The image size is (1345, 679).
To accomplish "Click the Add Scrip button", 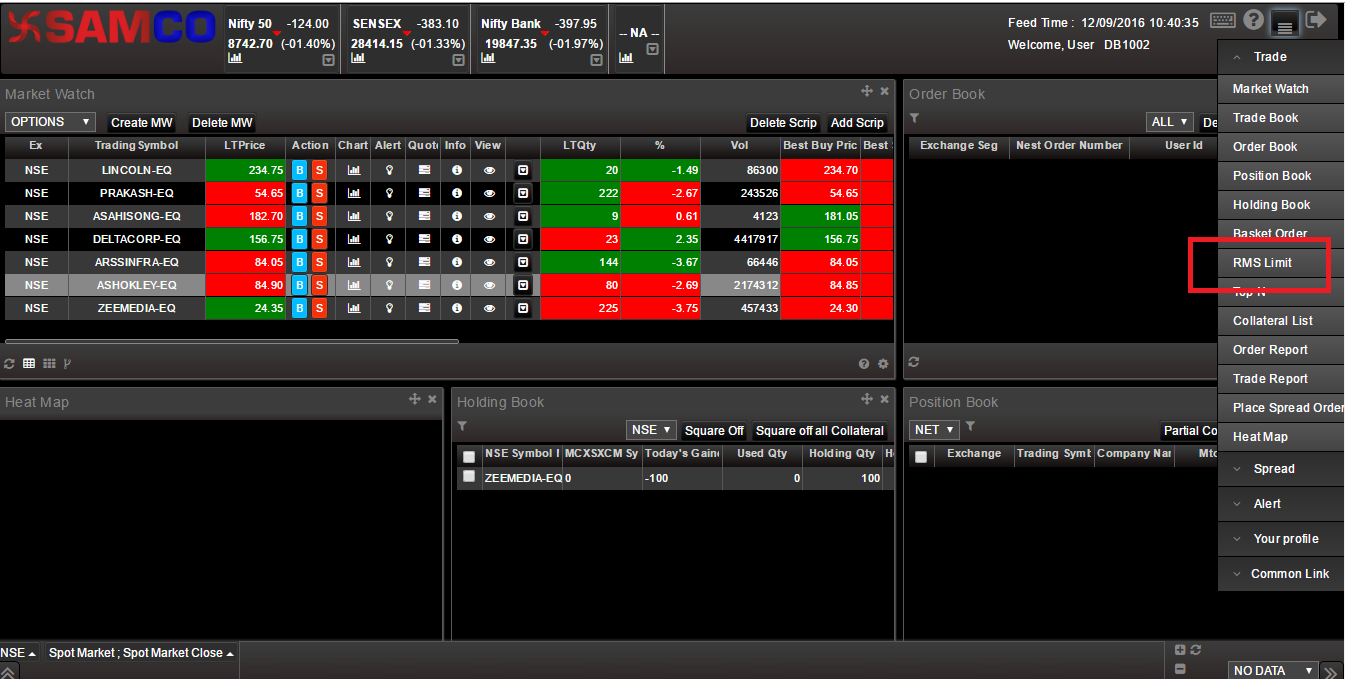I will click(857, 123).
